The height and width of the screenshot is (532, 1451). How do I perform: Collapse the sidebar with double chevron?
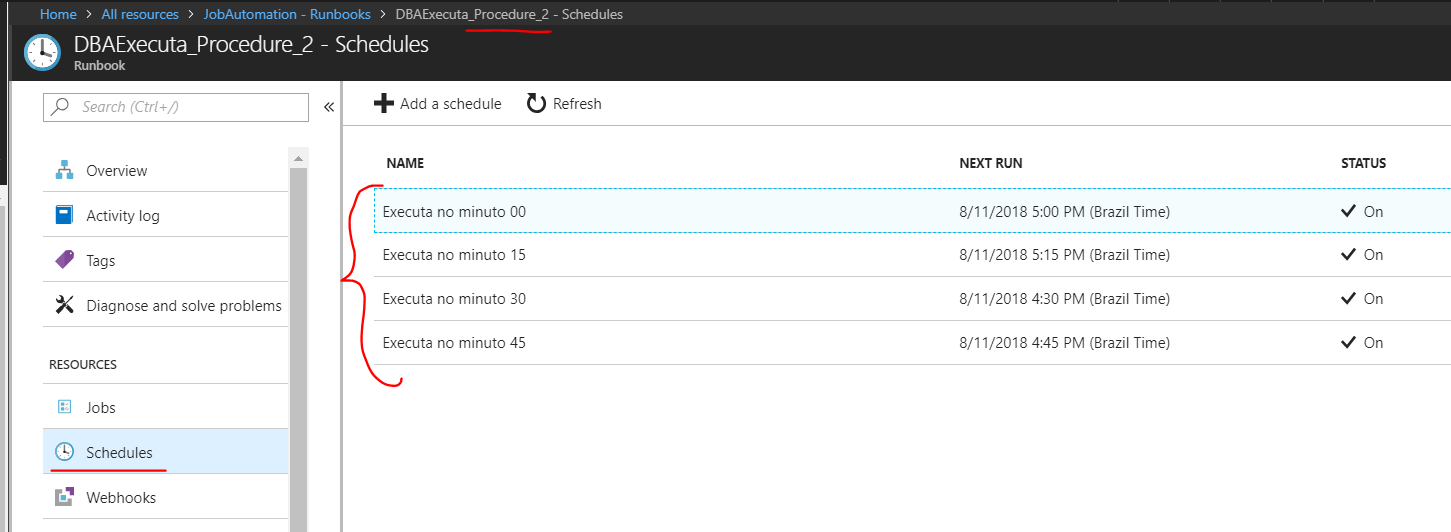pos(328,107)
